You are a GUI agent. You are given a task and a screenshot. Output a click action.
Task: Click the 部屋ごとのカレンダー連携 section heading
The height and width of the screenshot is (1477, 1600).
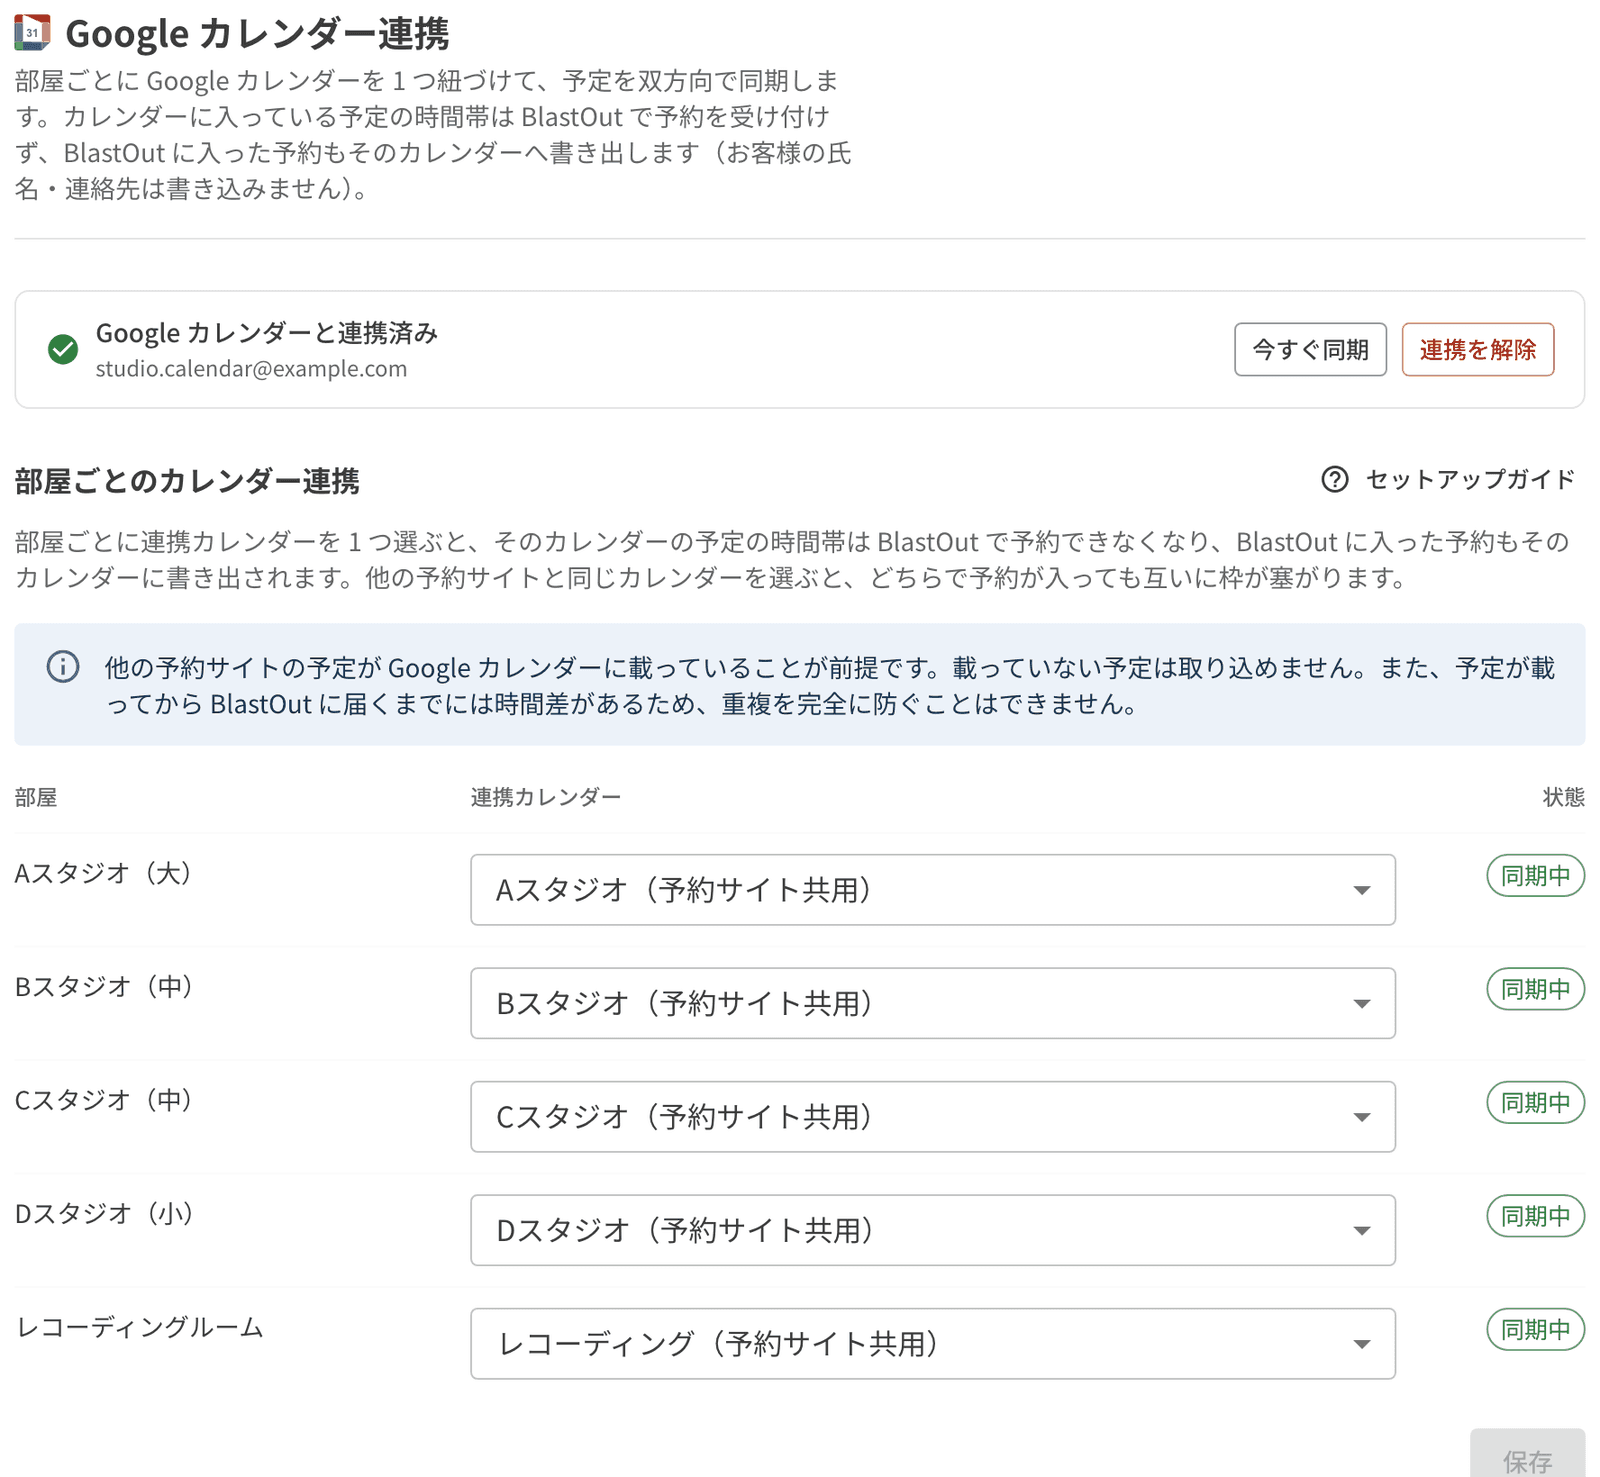[x=187, y=481]
